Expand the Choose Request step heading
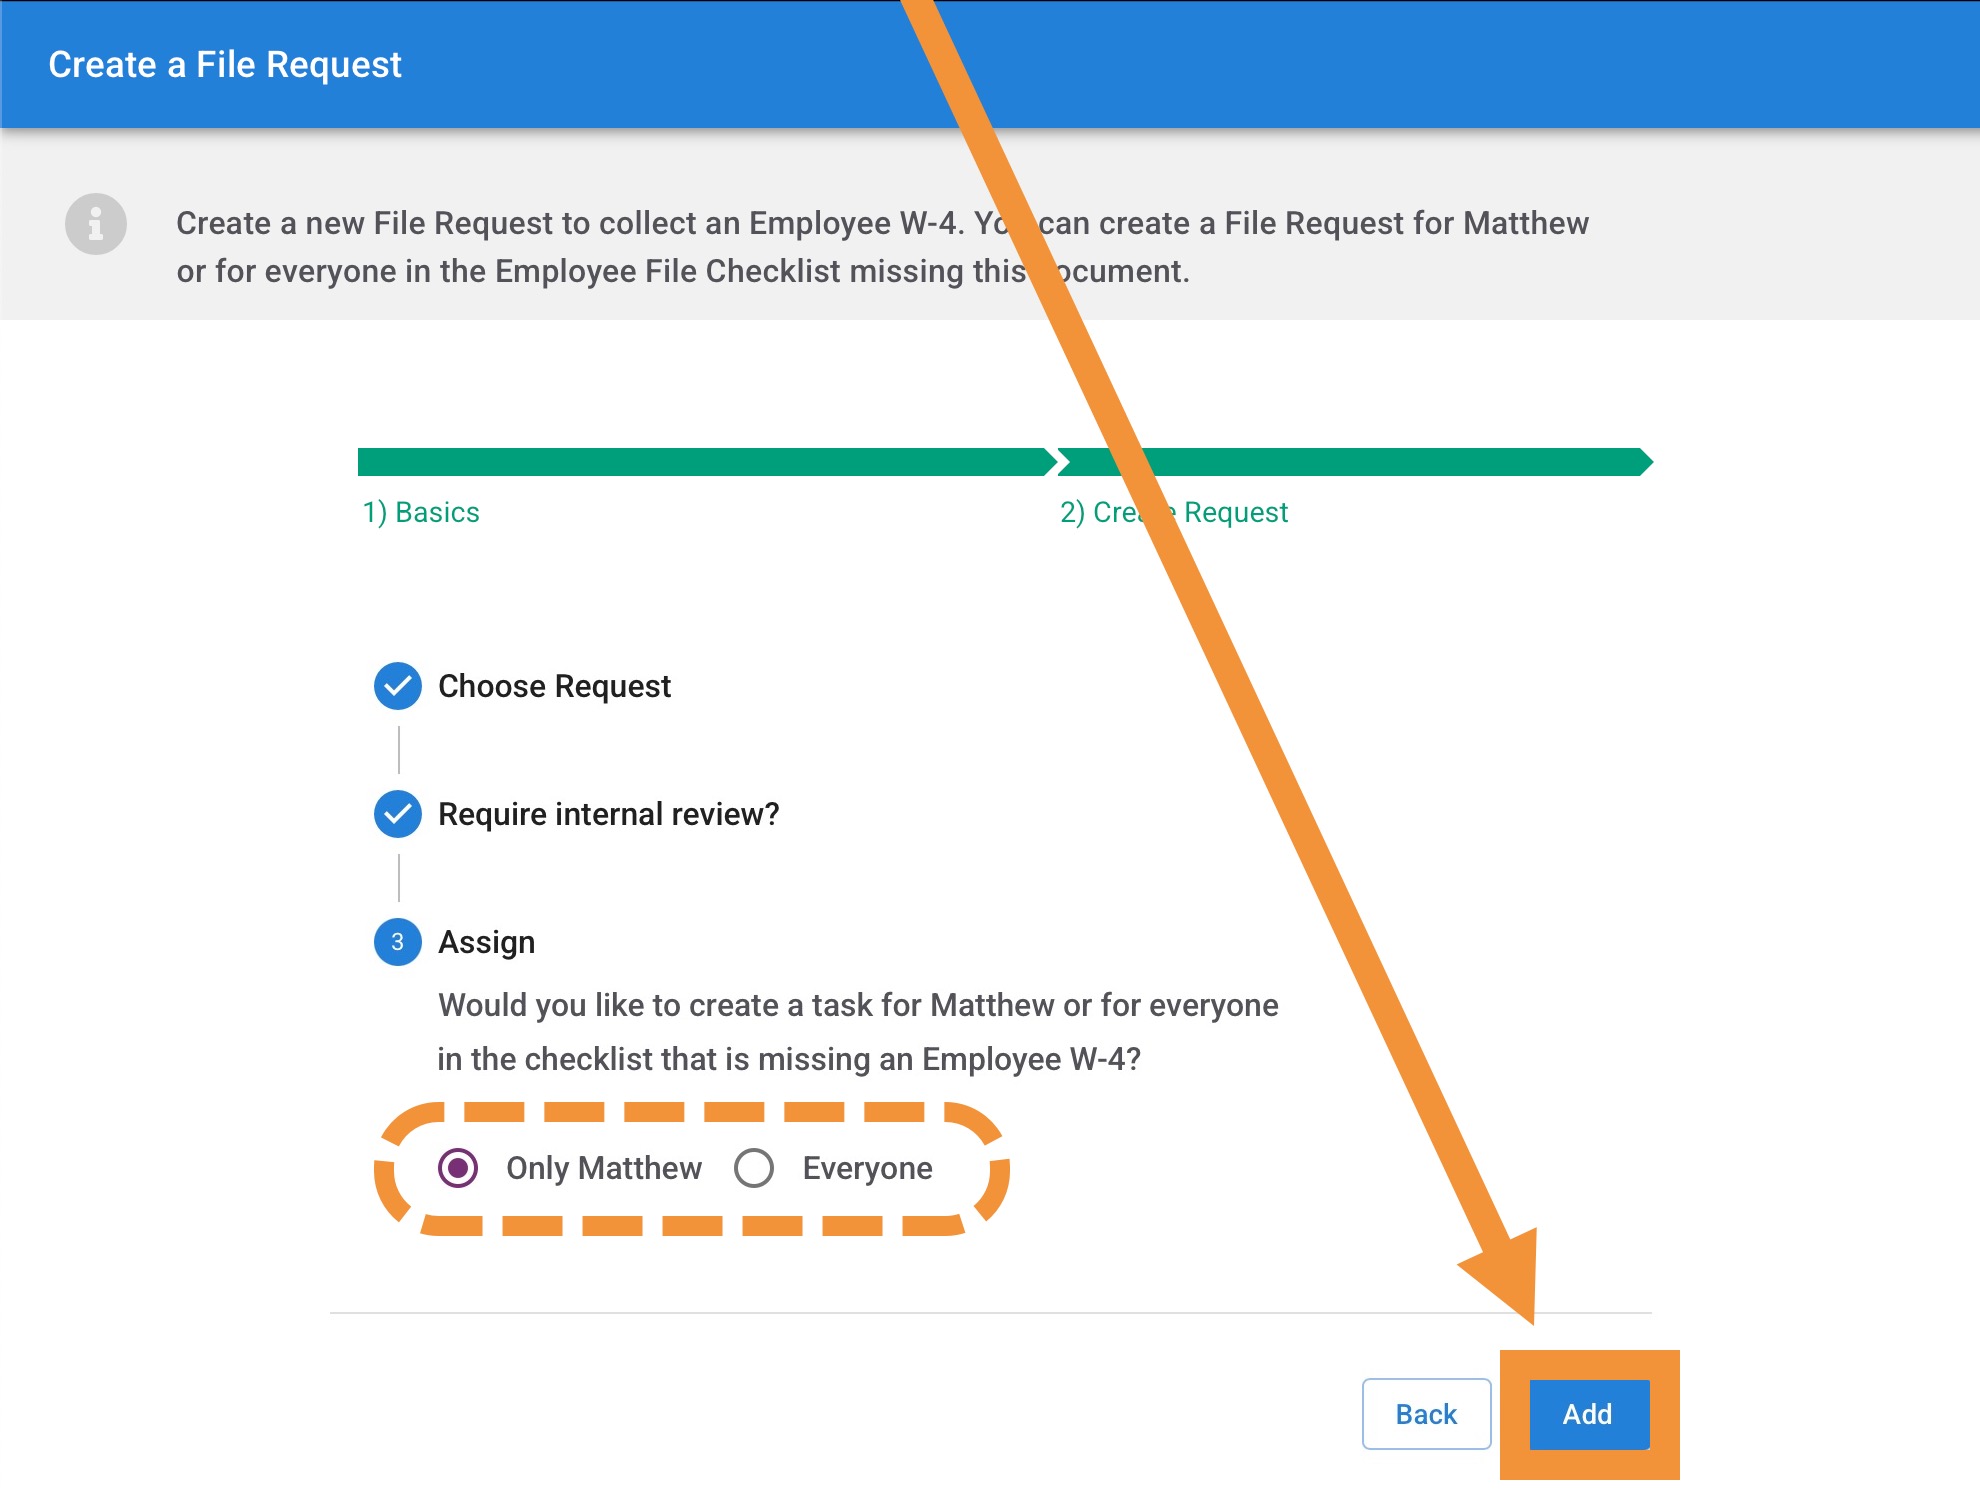The image size is (1980, 1492). (554, 686)
